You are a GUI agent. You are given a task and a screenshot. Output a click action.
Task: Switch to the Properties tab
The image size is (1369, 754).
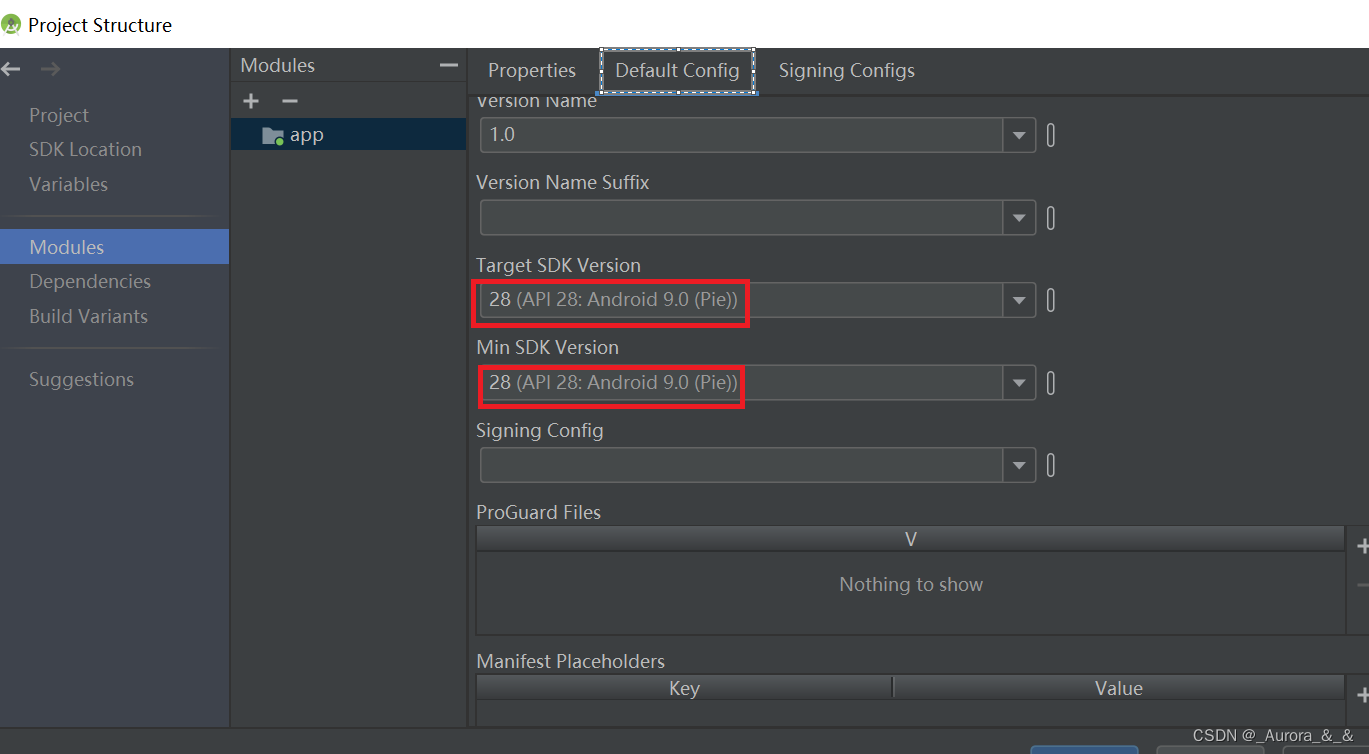pos(531,70)
